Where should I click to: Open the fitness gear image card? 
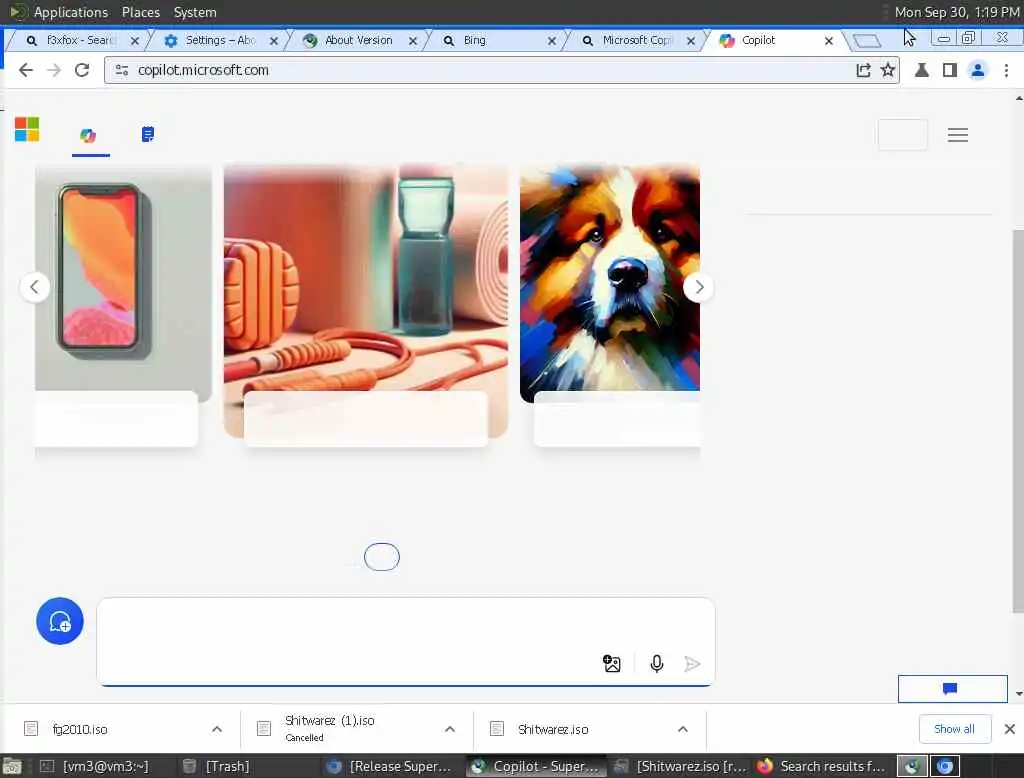[x=366, y=300]
